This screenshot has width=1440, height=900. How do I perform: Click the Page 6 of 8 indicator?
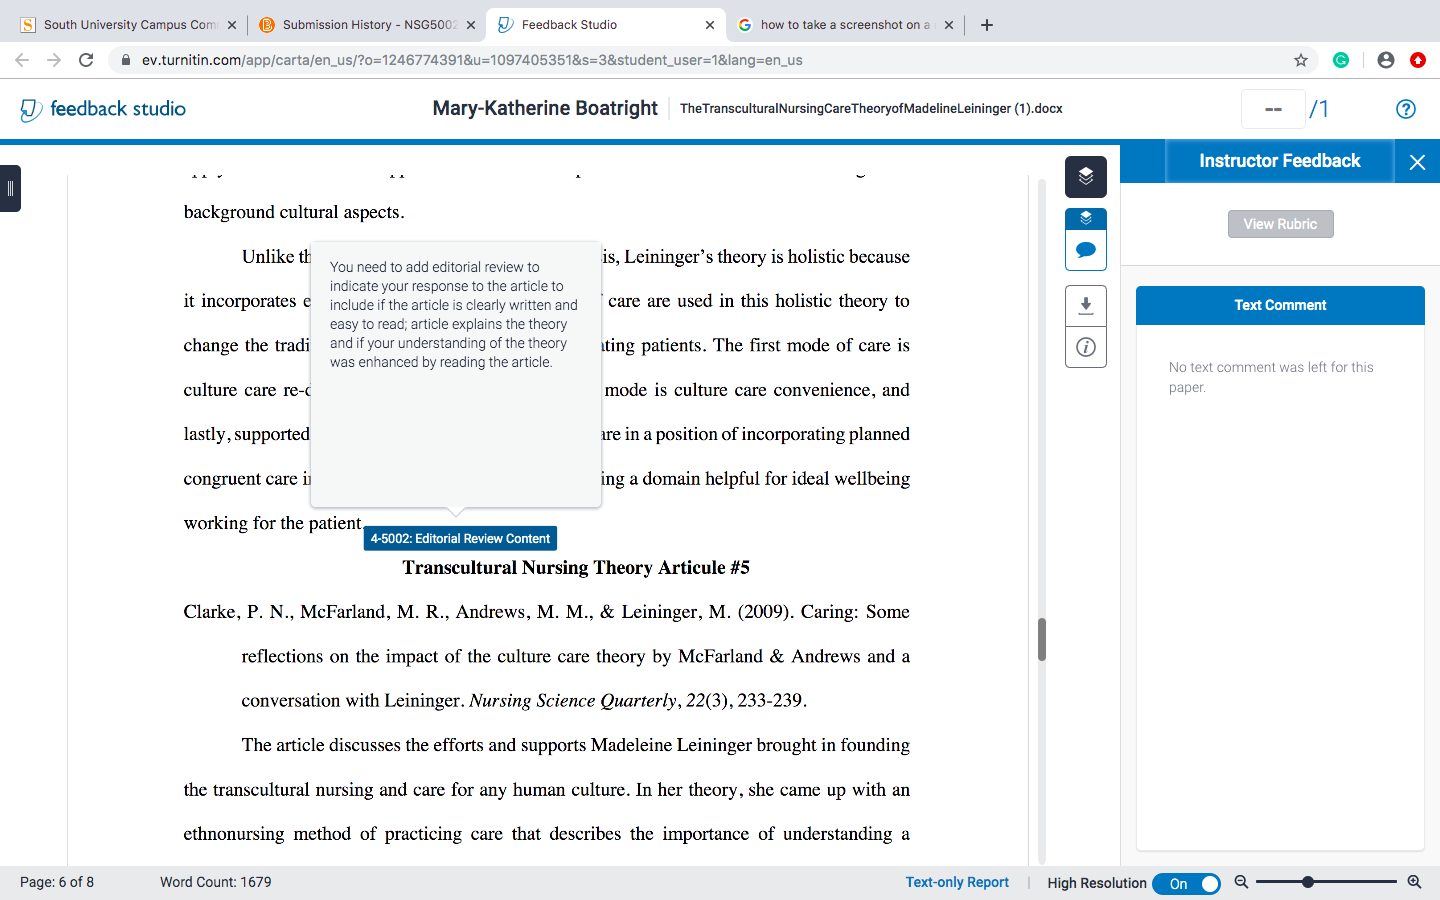coord(57,882)
